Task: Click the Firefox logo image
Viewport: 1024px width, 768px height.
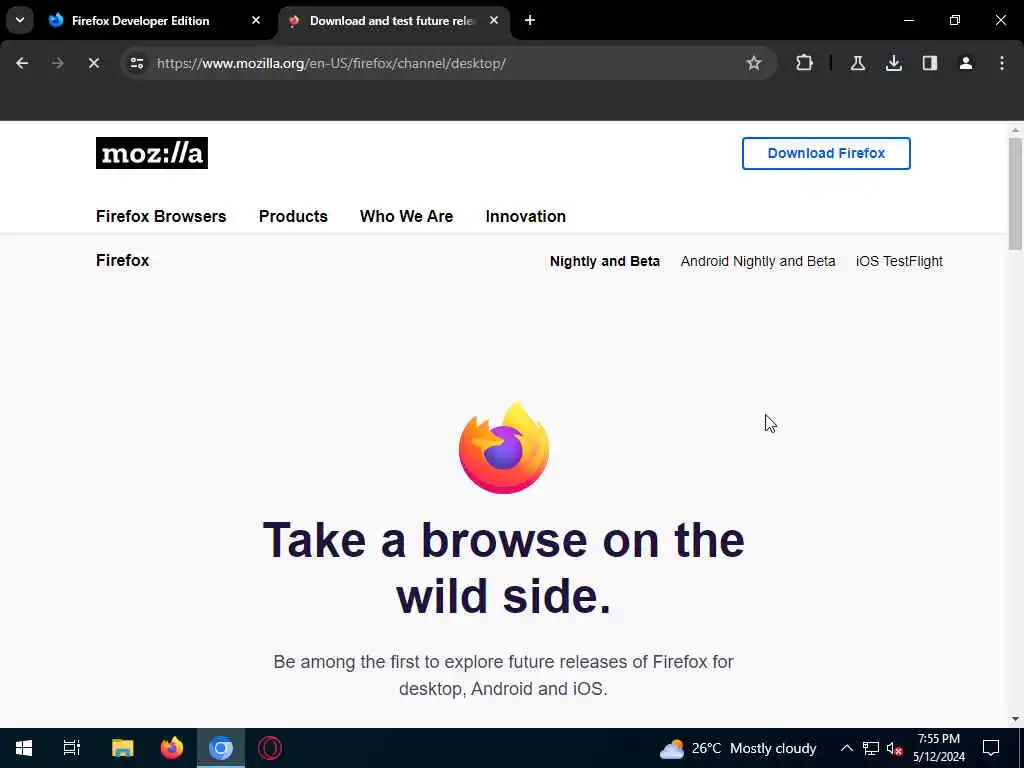Action: (x=504, y=448)
